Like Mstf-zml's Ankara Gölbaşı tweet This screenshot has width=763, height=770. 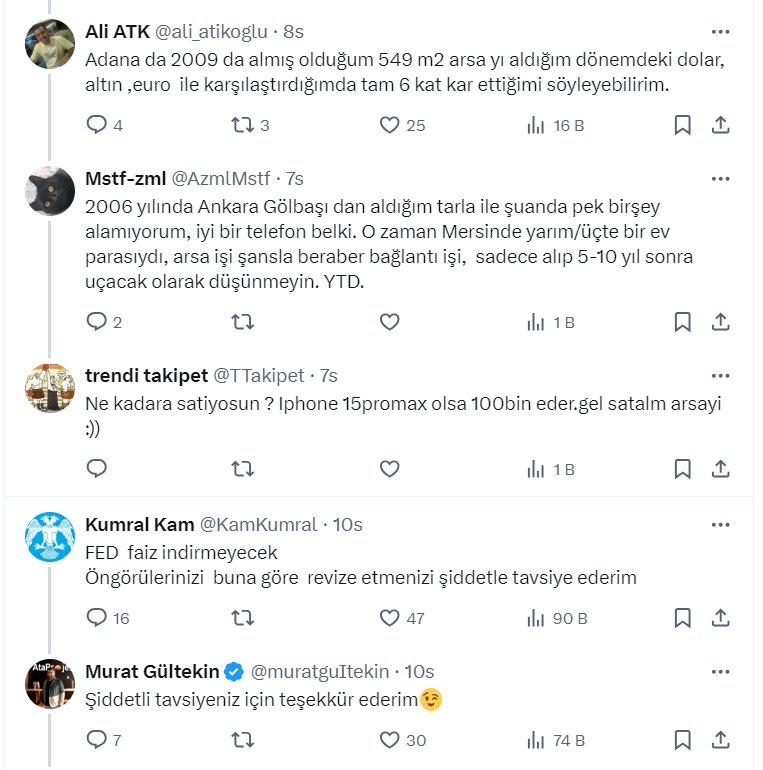[x=390, y=322]
